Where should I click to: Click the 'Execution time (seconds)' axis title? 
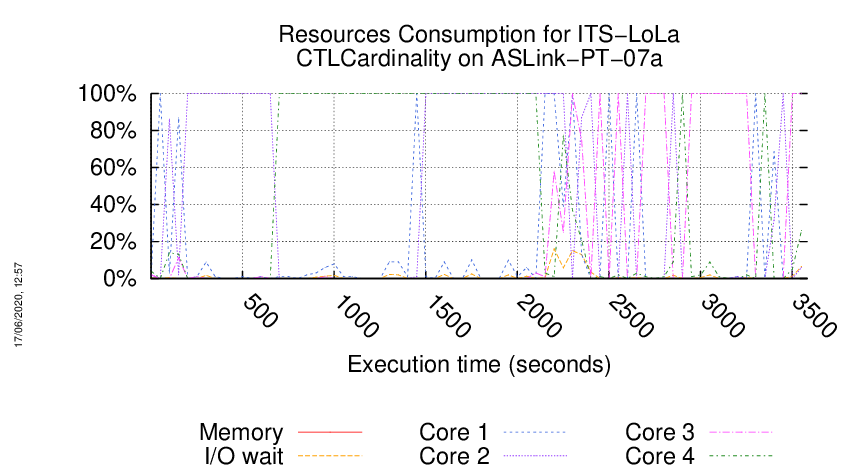point(479,364)
